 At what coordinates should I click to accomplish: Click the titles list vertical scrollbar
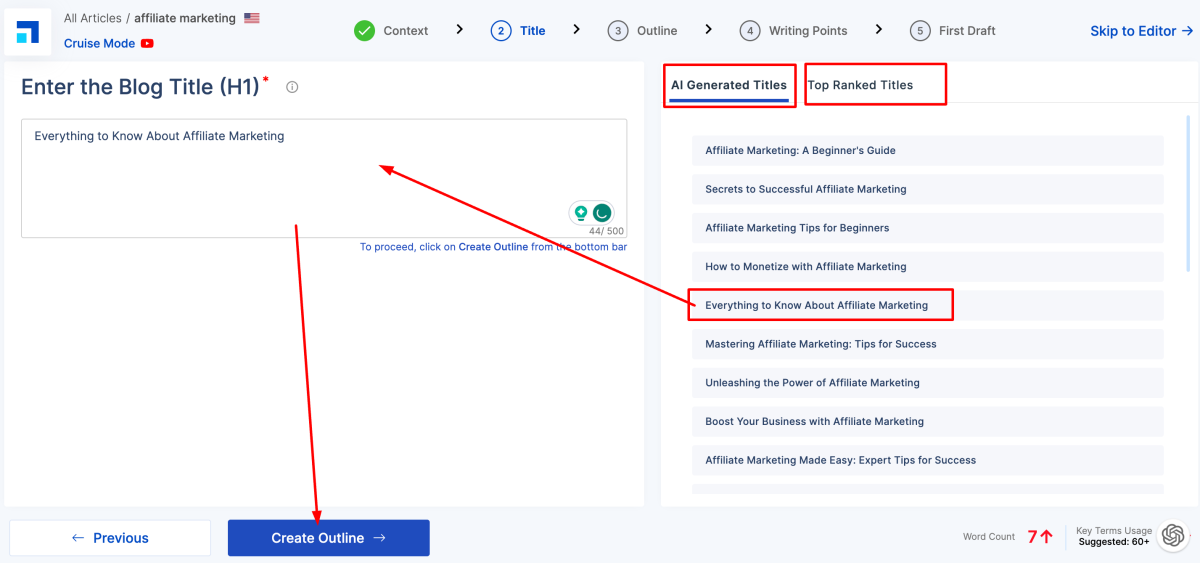click(1187, 200)
